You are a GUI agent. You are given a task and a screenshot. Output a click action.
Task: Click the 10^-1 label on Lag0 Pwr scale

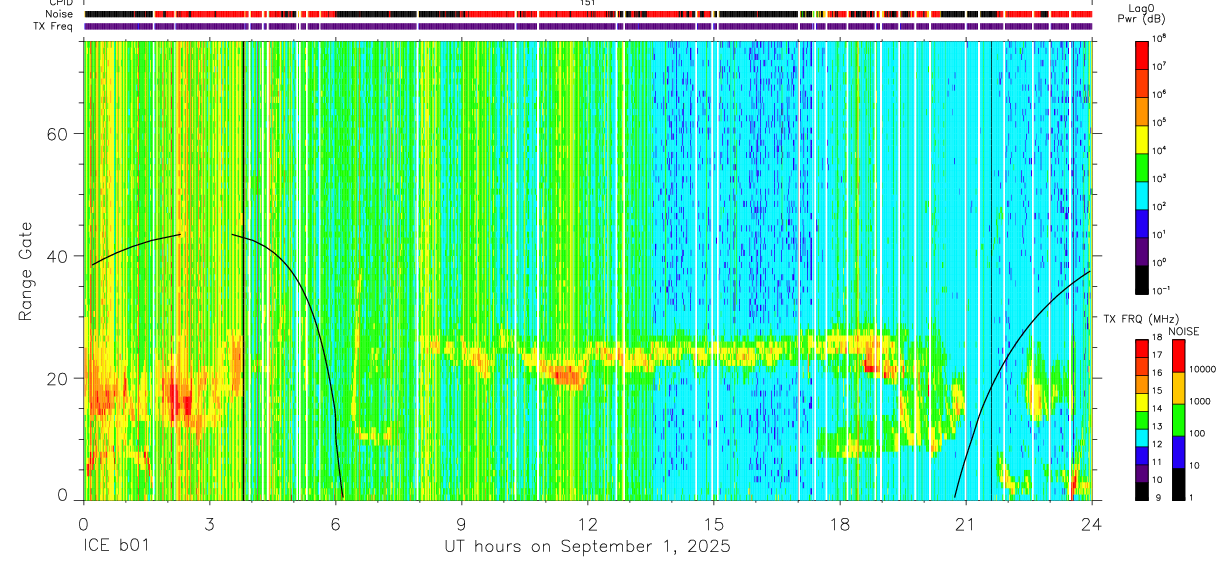pyautogui.click(x=1160, y=290)
